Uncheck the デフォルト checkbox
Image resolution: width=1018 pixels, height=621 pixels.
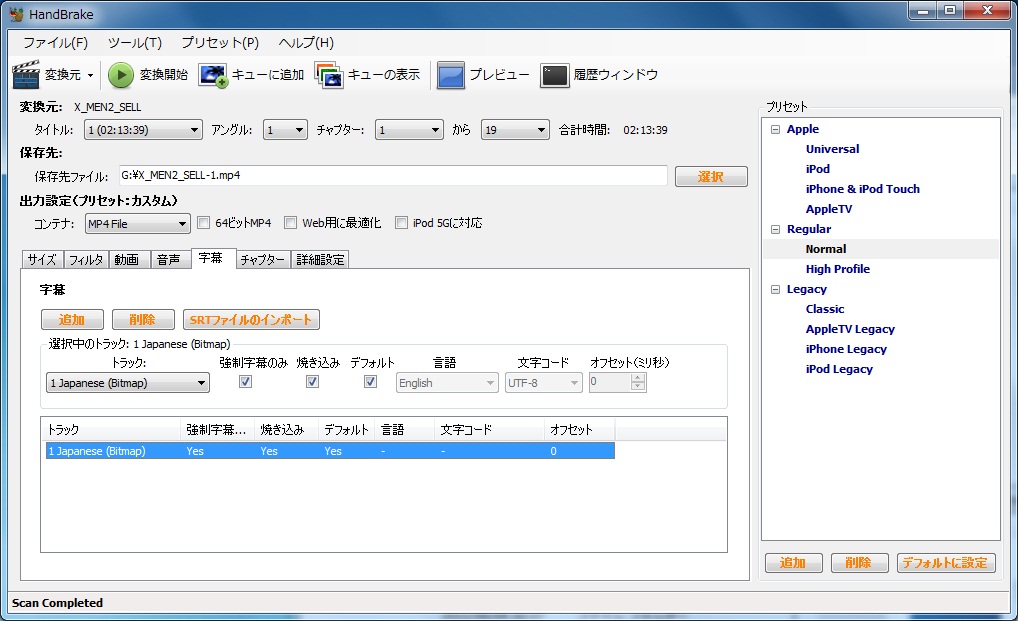(x=370, y=382)
